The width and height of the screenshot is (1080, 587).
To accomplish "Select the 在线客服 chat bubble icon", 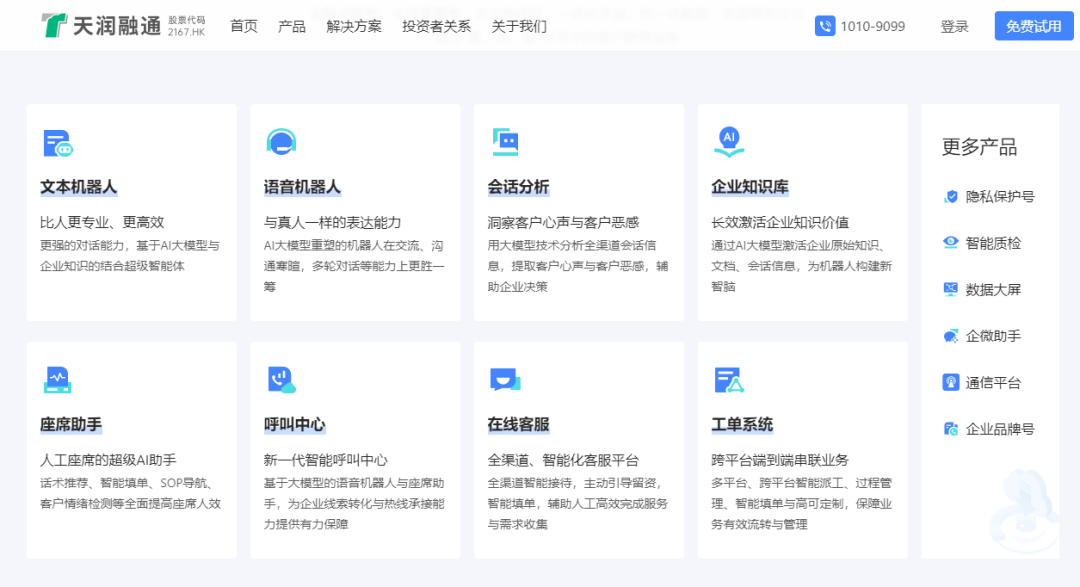I will pos(505,380).
